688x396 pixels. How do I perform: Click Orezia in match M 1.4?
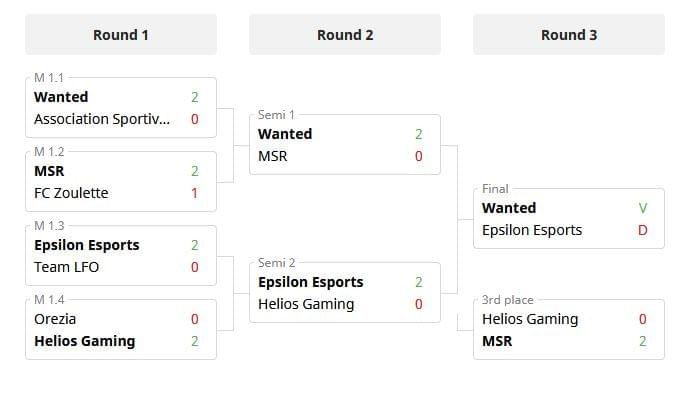tap(55, 319)
